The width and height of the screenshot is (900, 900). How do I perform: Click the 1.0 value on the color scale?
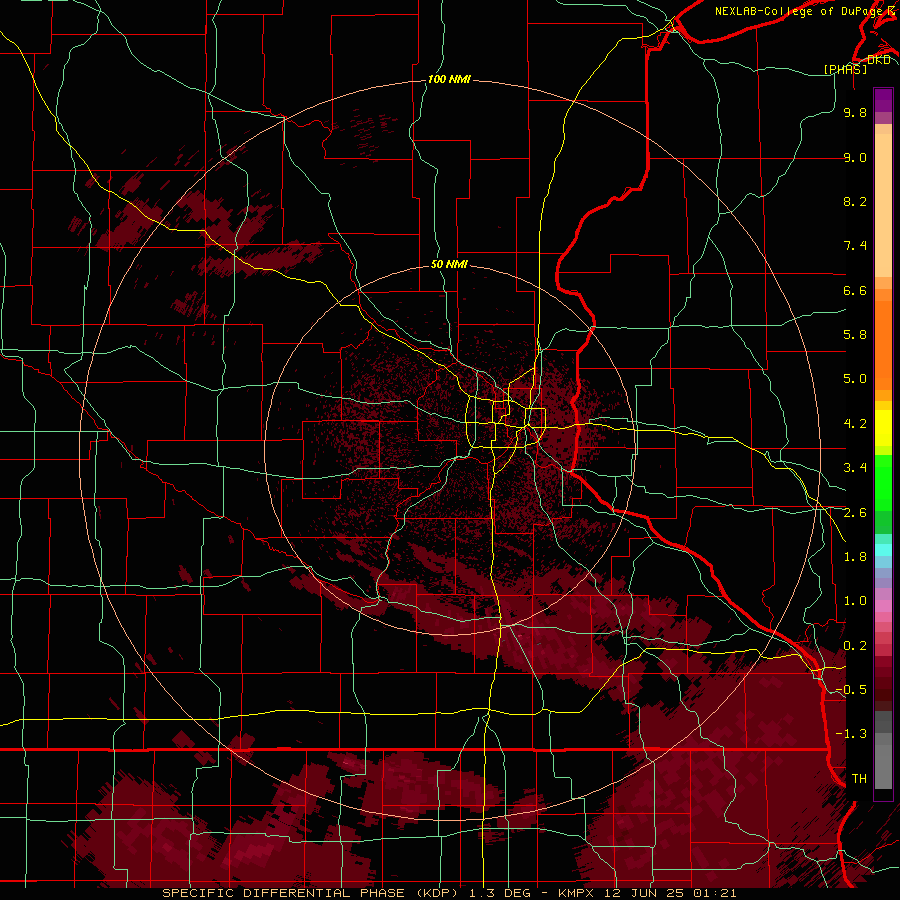coord(855,601)
